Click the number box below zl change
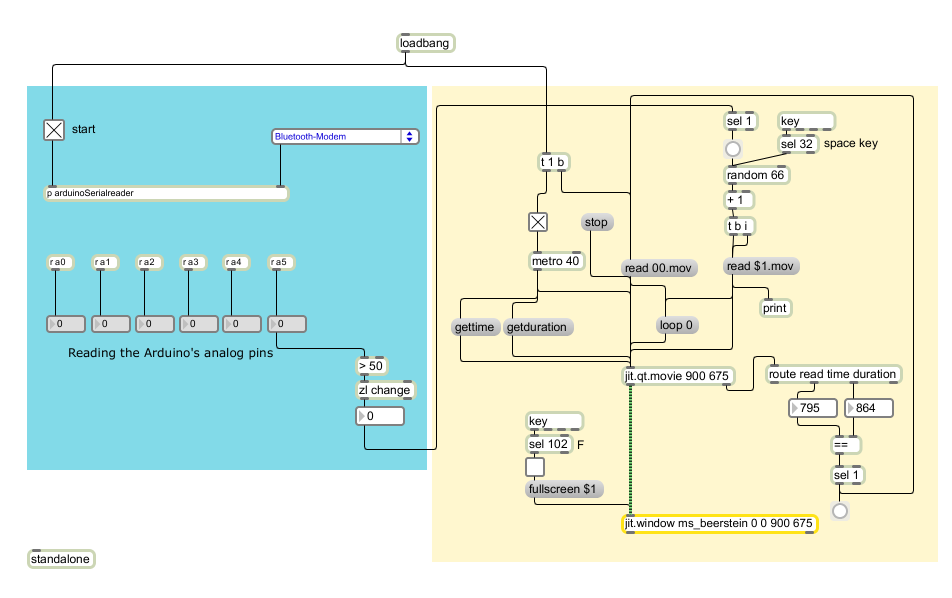952x598 pixels. tap(381, 415)
